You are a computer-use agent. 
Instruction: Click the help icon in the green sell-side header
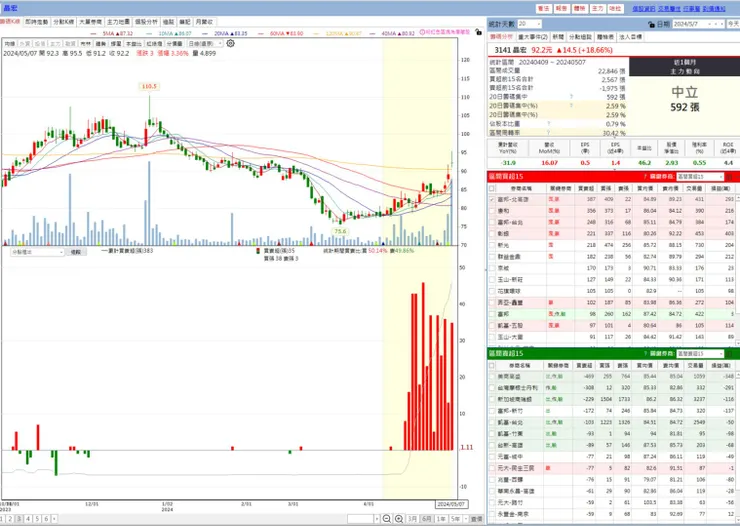pos(645,353)
